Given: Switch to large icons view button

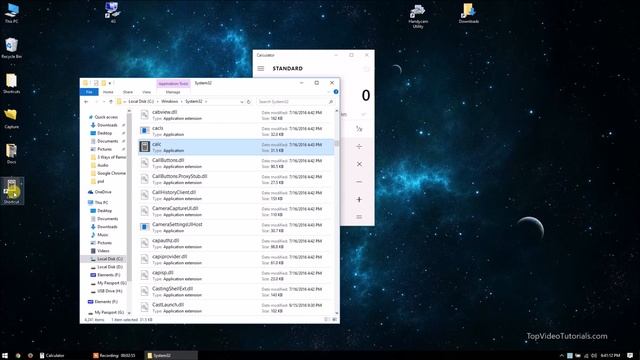Looking at the screenshot, I should click(335, 320).
